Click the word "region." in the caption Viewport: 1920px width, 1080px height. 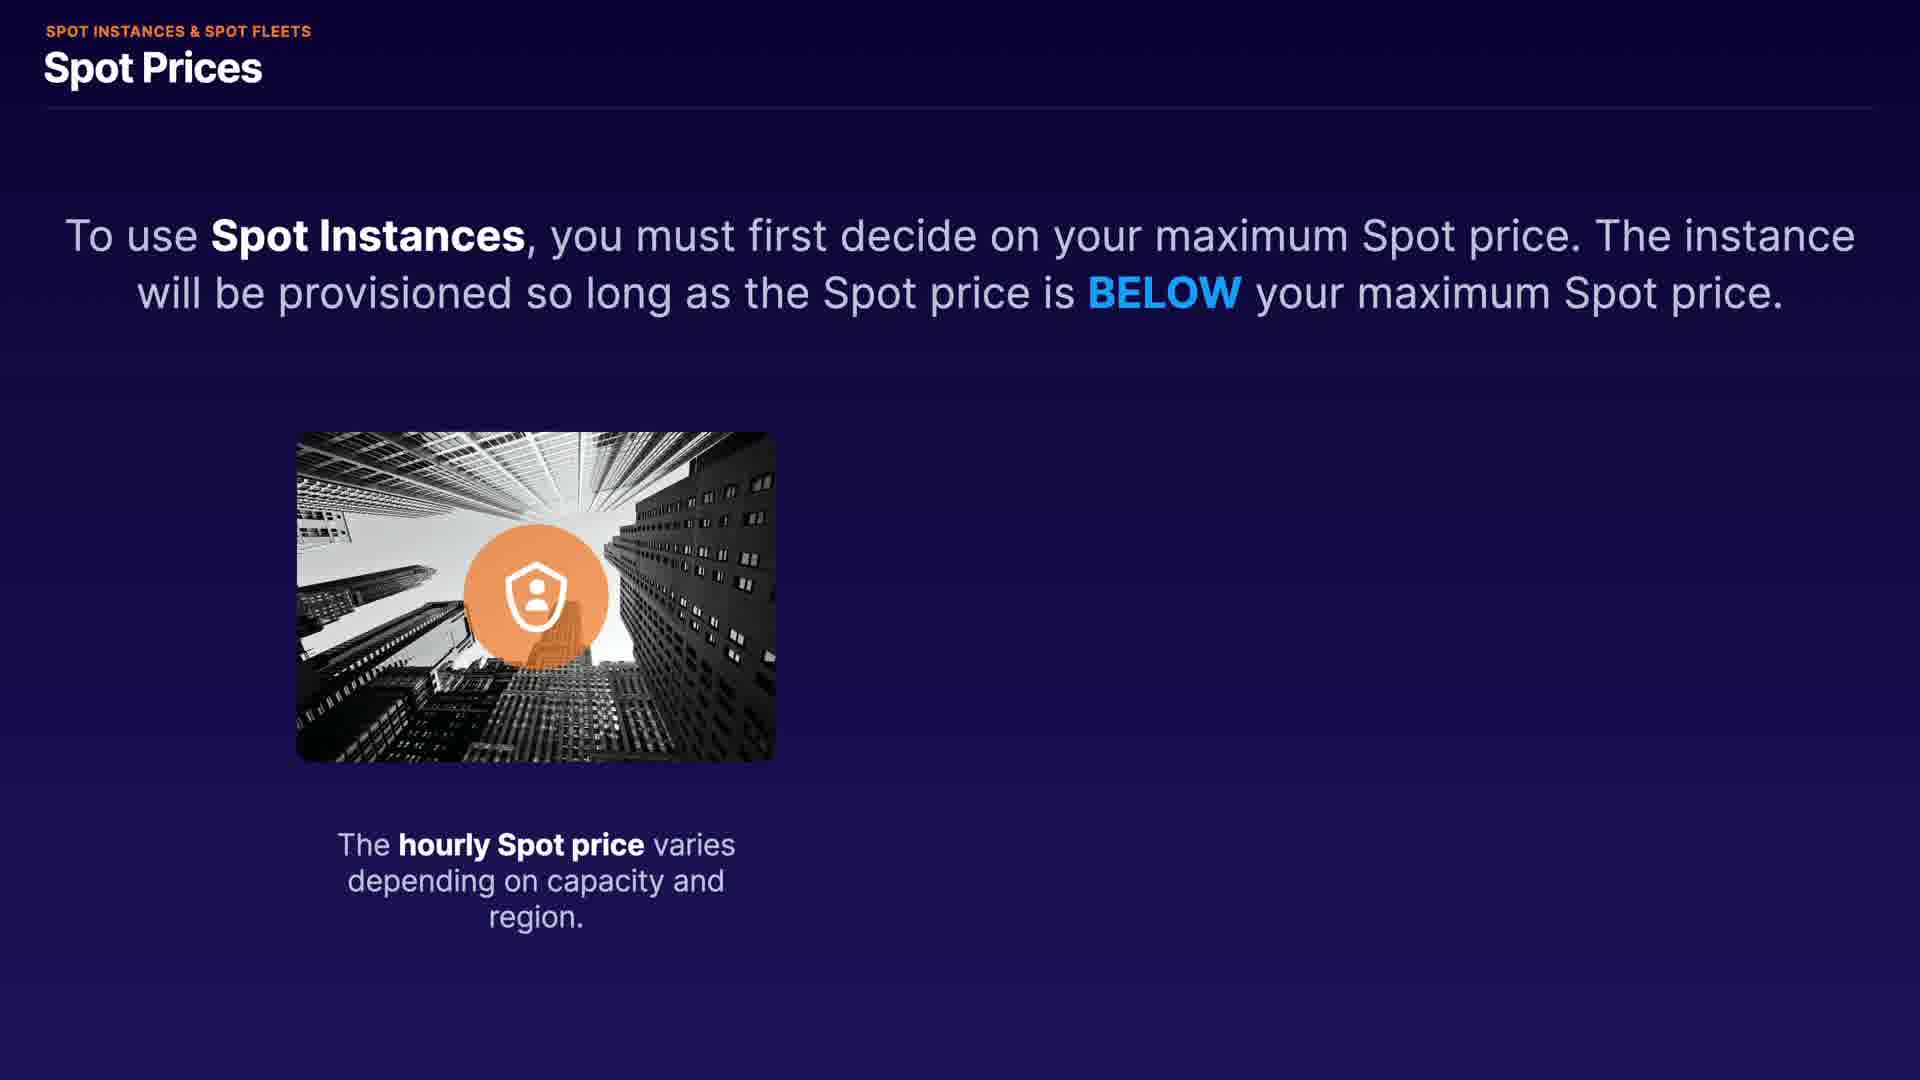click(x=536, y=917)
